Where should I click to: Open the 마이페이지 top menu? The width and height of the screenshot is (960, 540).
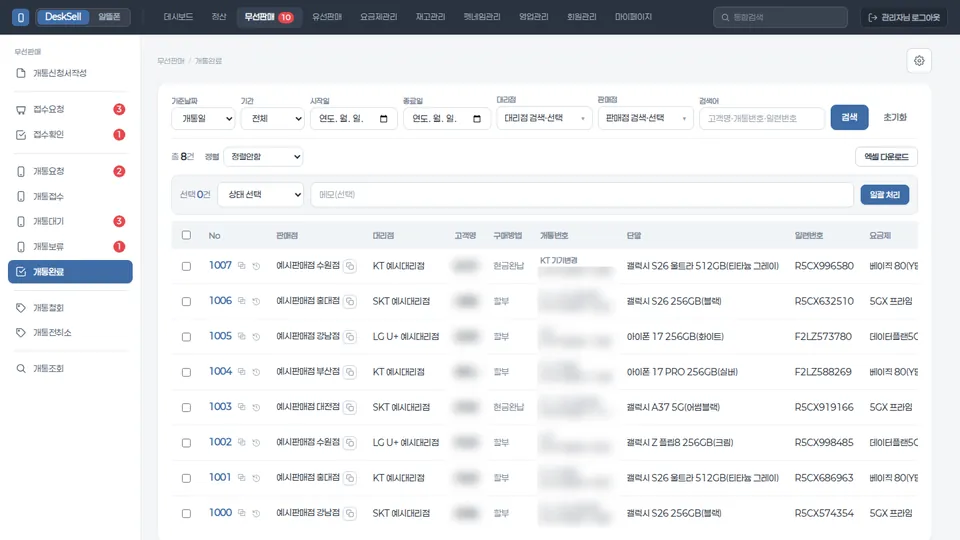633,17
